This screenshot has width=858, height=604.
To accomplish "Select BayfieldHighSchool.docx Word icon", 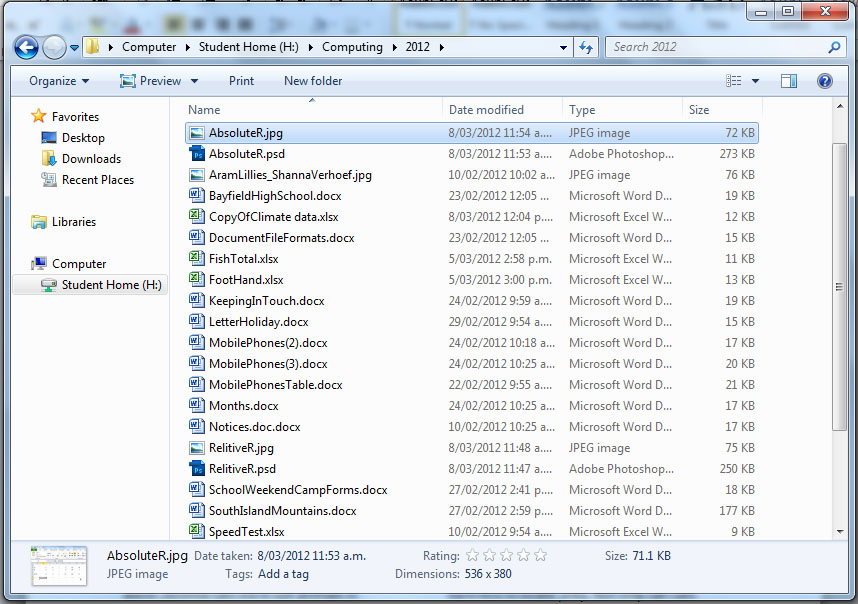I will click(x=197, y=195).
